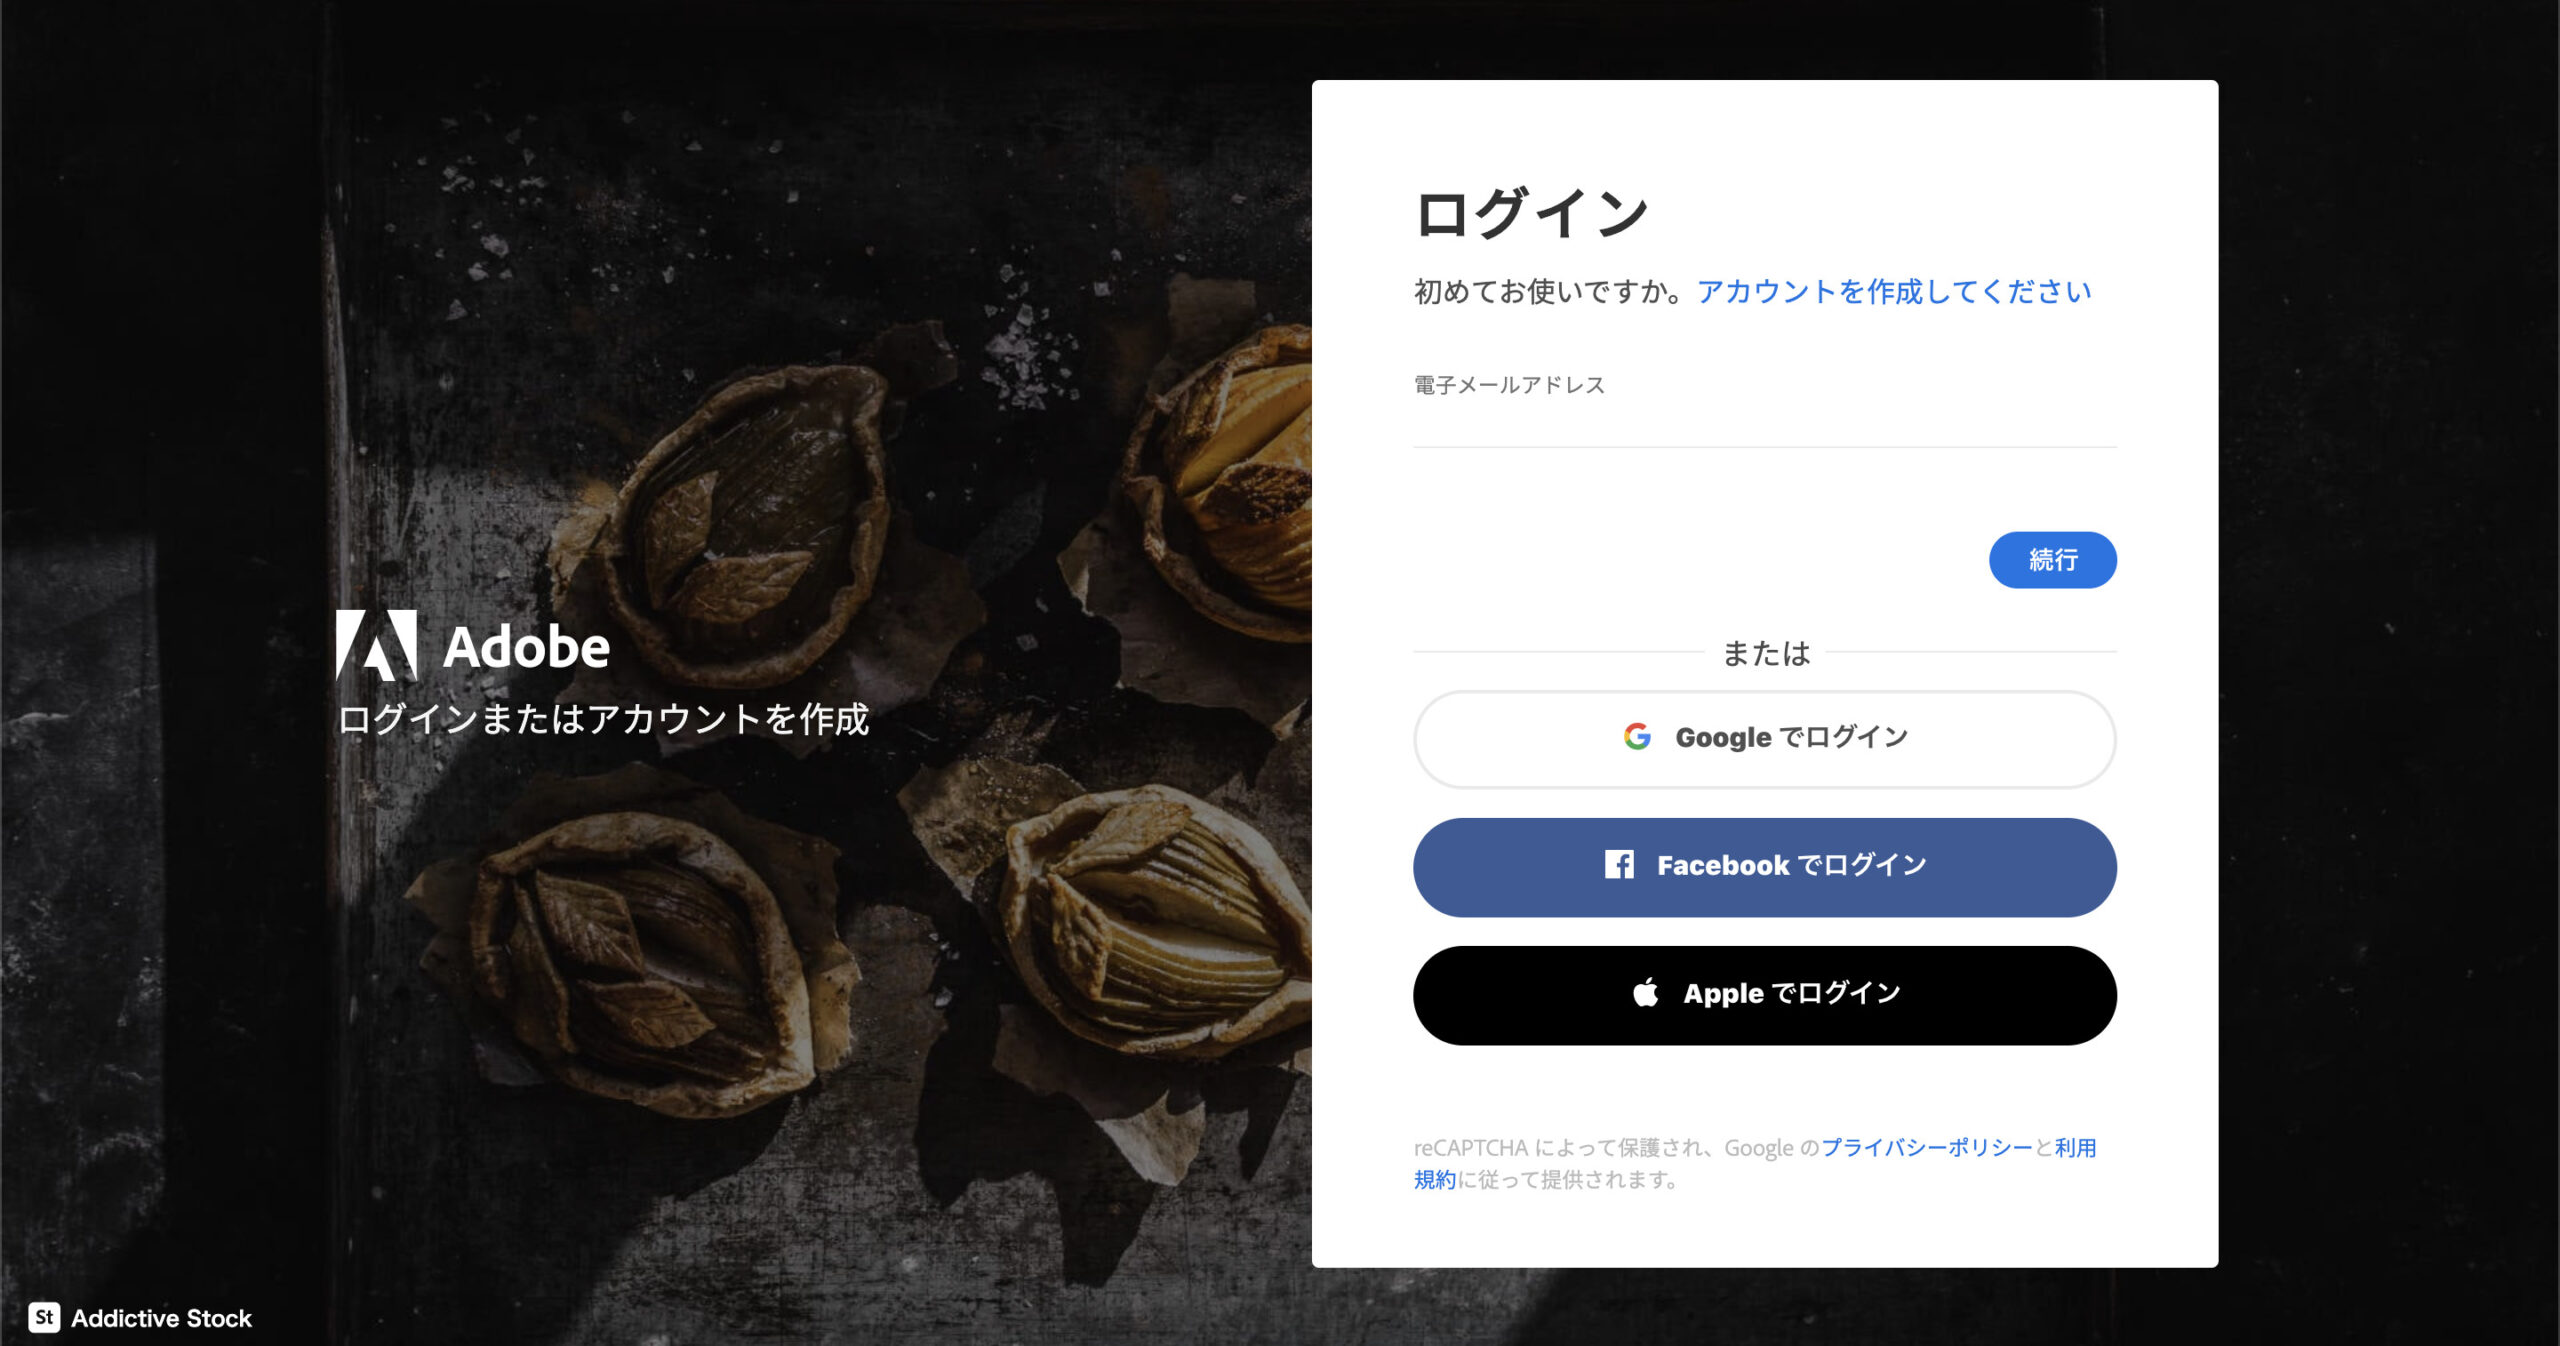The width and height of the screenshot is (2560, 1346).
Task: Click the Facebook f icon
Action: (x=1619, y=864)
